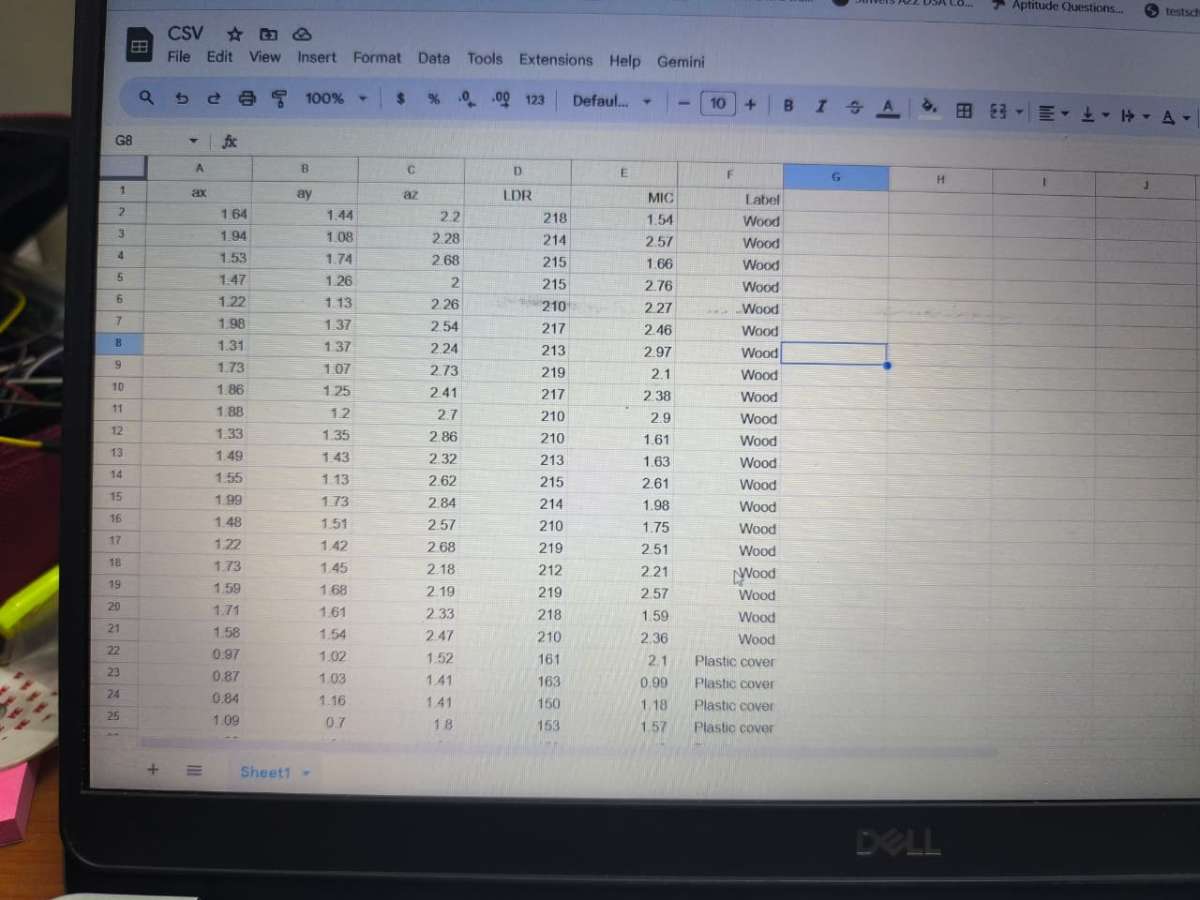This screenshot has width=1200, height=900.
Task: Open the text color picker
Action: point(887,107)
